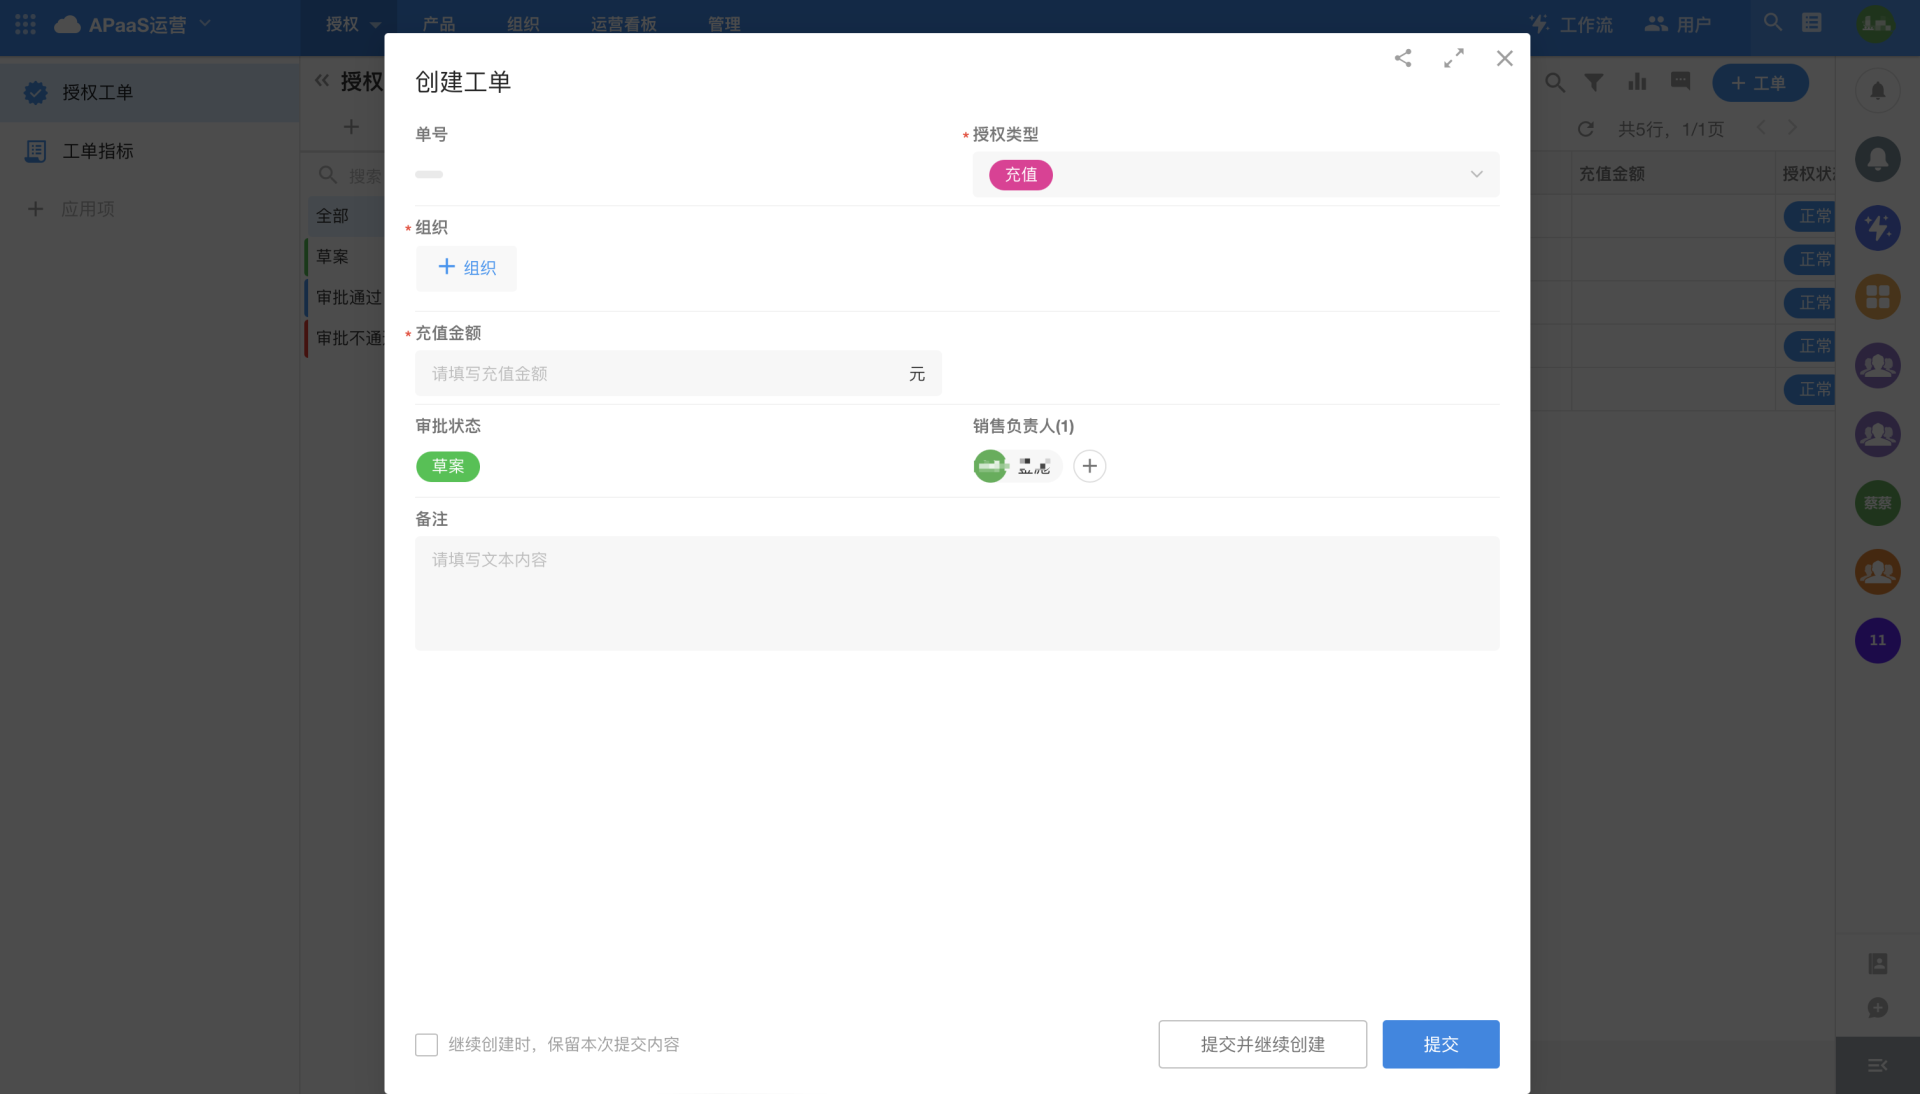This screenshot has height=1094, width=1920.
Task: Click the refresh icon near page count
Action: click(x=1585, y=129)
